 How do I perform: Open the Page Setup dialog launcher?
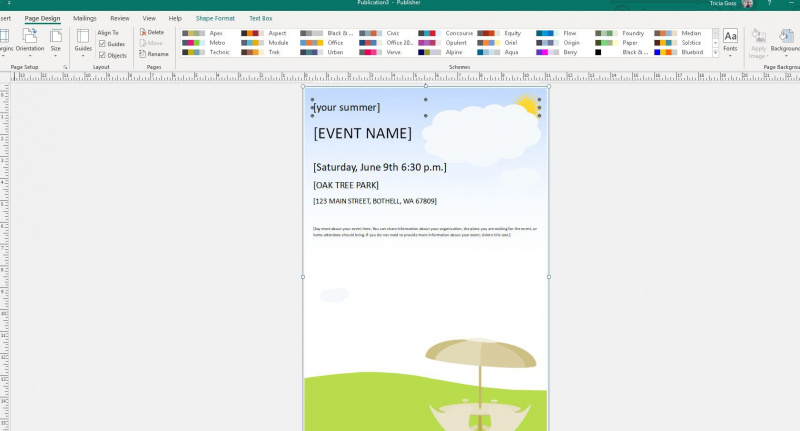click(x=65, y=67)
